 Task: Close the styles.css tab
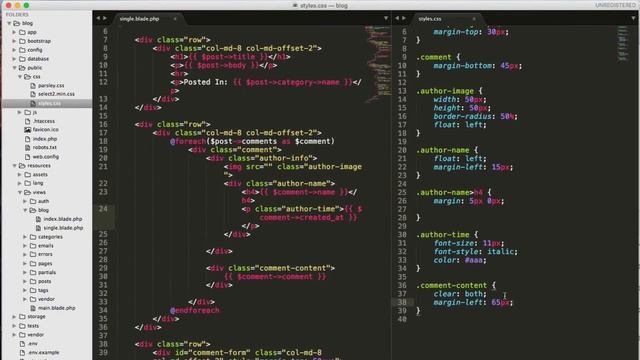pyautogui.click(x=474, y=19)
